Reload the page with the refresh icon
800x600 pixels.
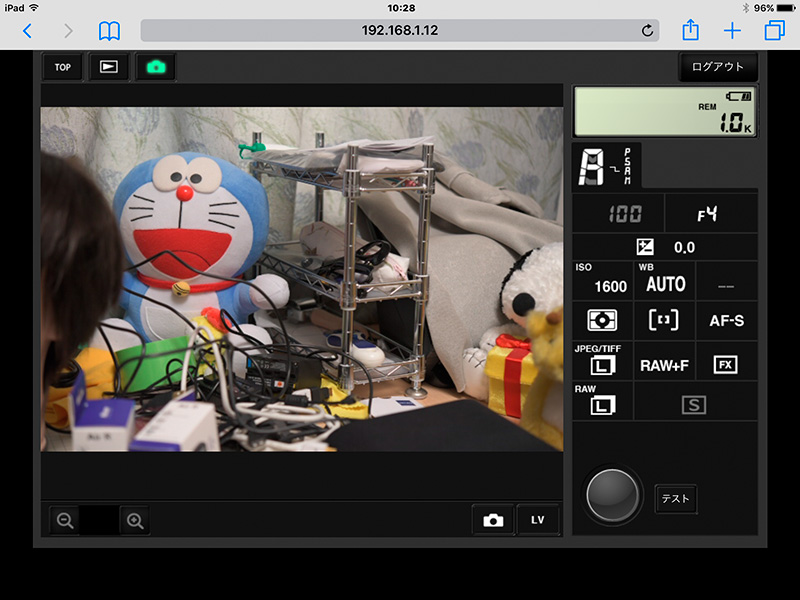click(647, 31)
